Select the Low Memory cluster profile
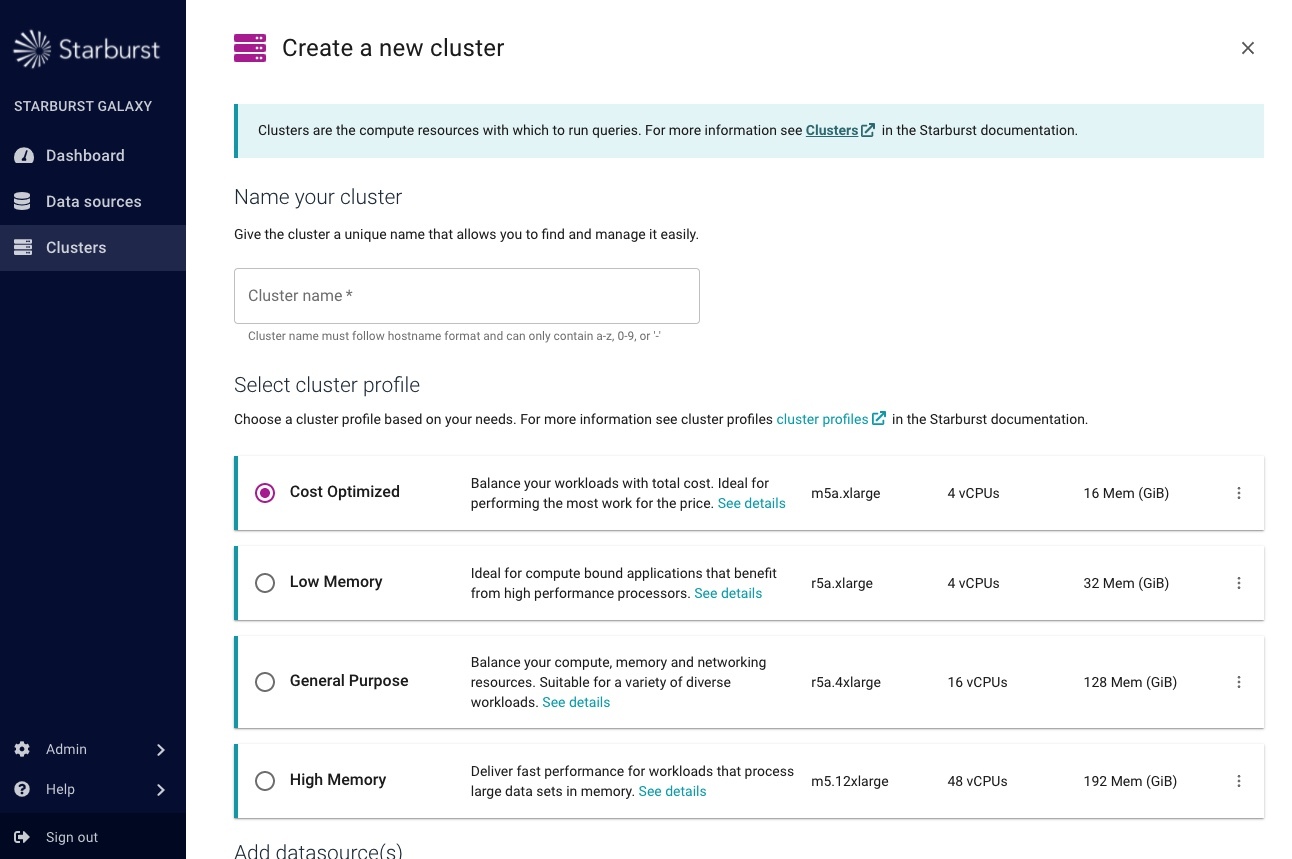This screenshot has height=859, width=1292. [265, 583]
